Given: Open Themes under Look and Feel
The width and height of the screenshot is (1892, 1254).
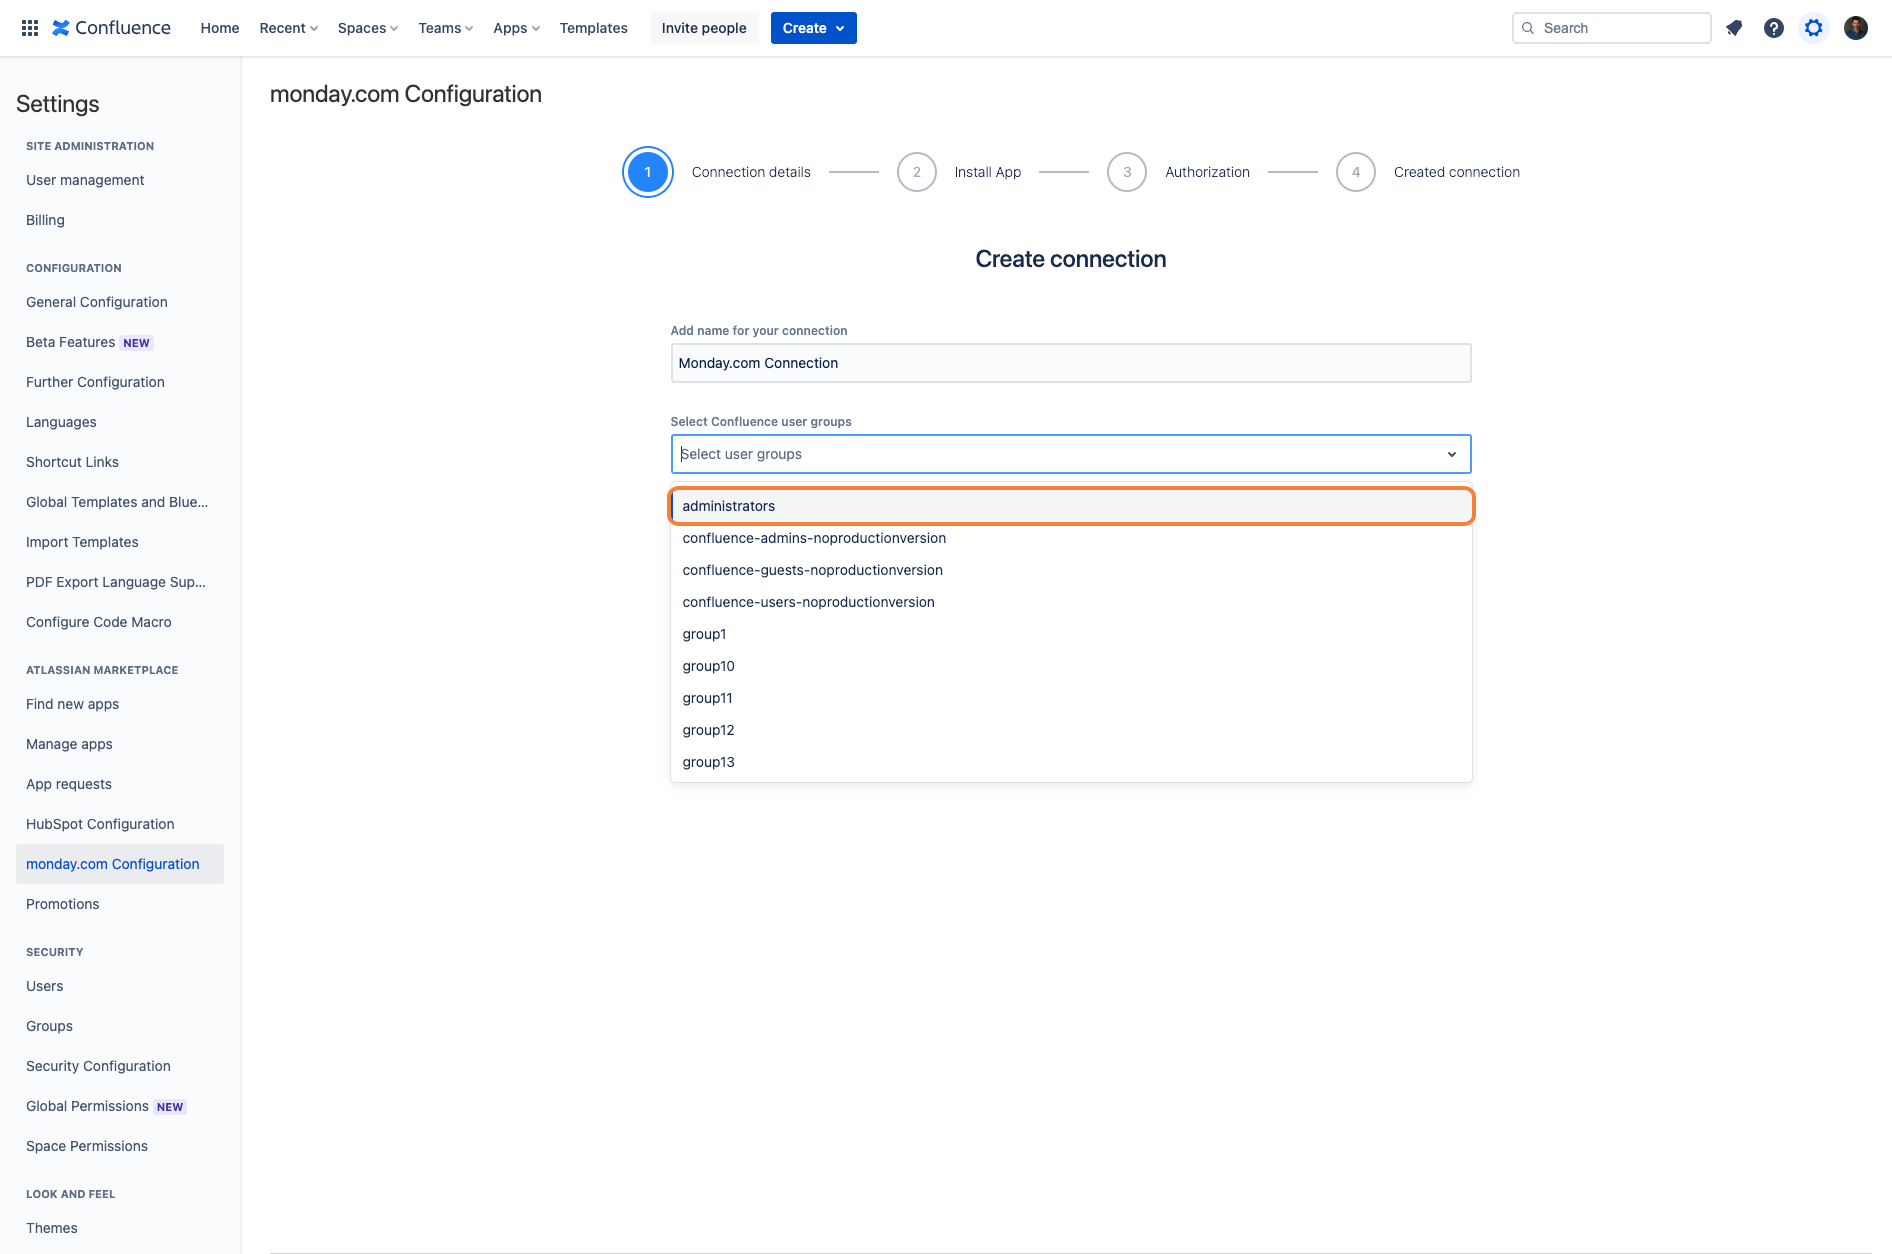Looking at the screenshot, I should [x=52, y=1228].
